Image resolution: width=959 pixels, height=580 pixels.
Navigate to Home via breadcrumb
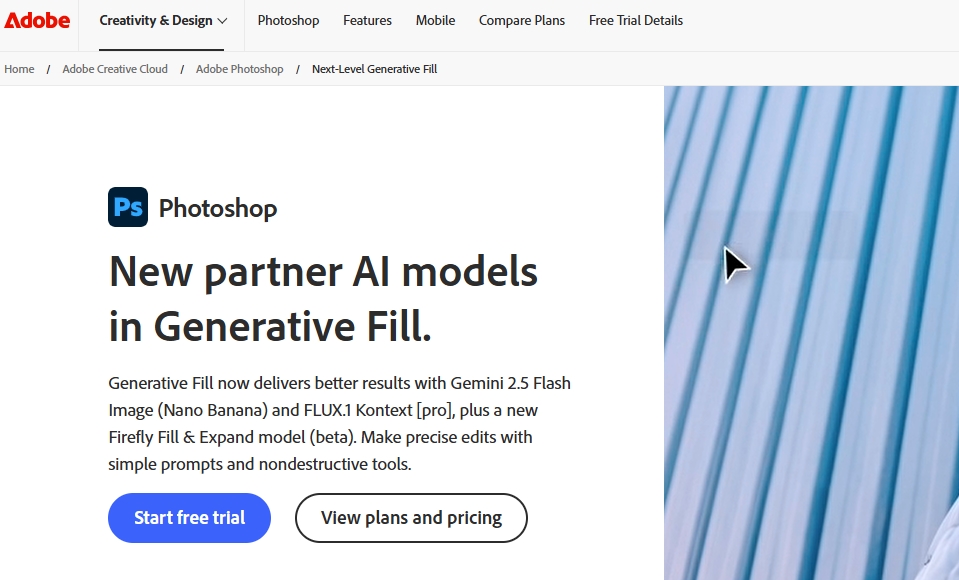coord(18,69)
